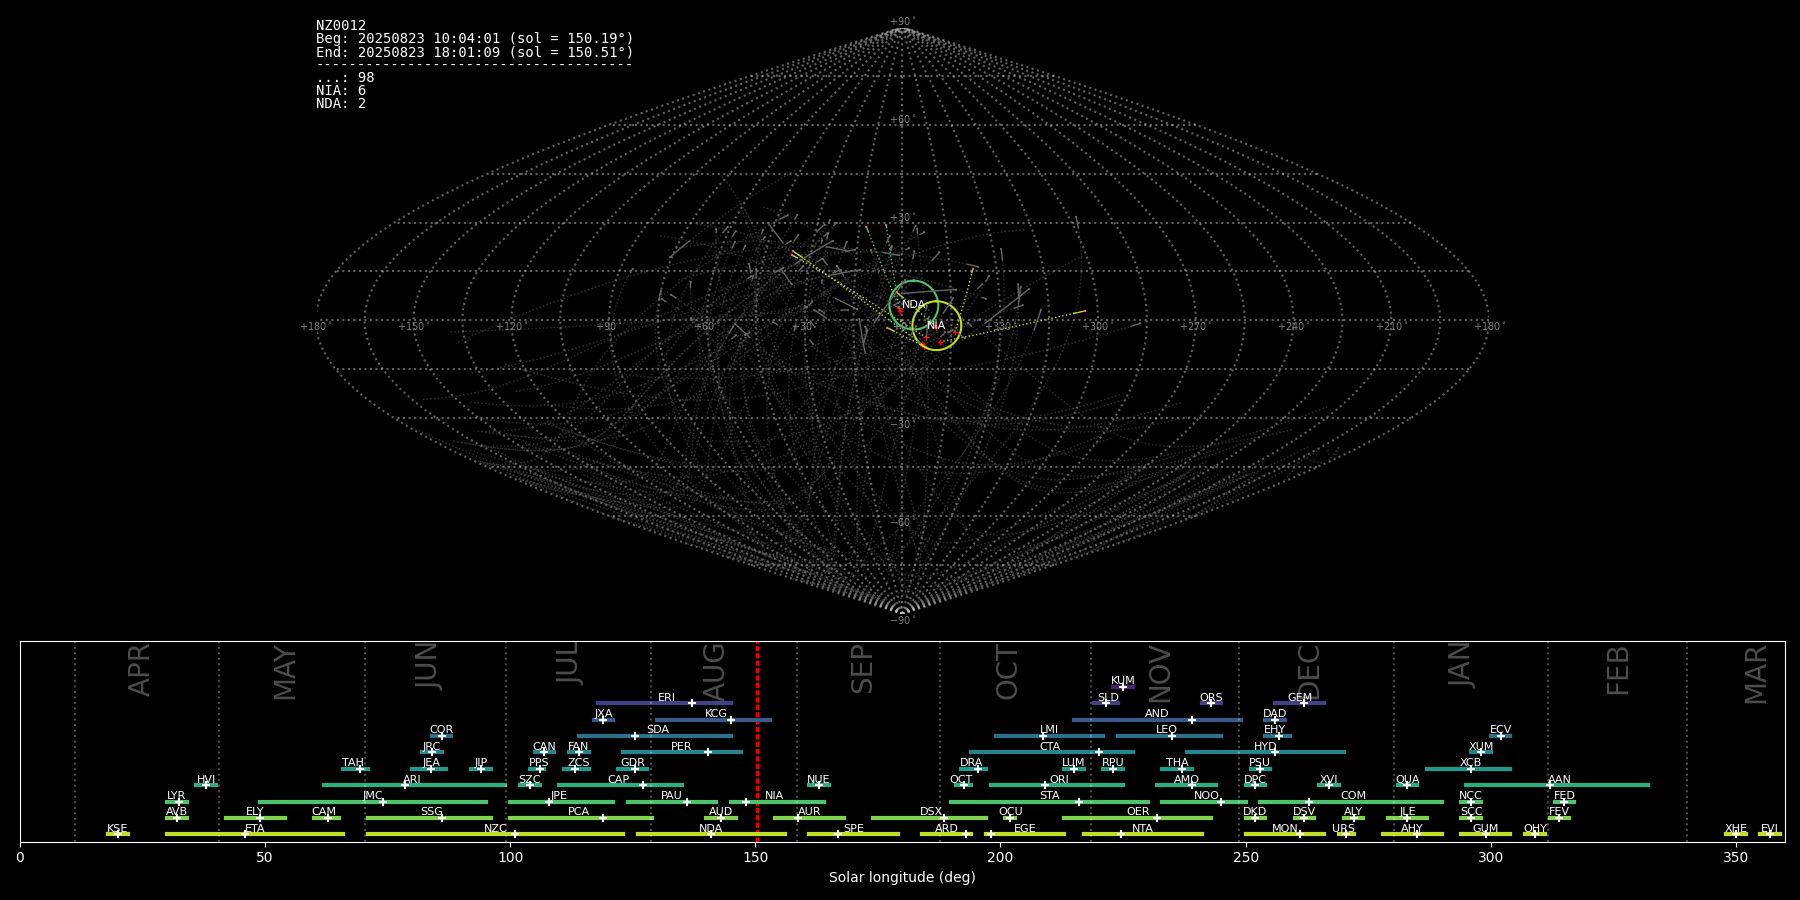Click the red dashed current solar longitude line

click(x=757, y=741)
